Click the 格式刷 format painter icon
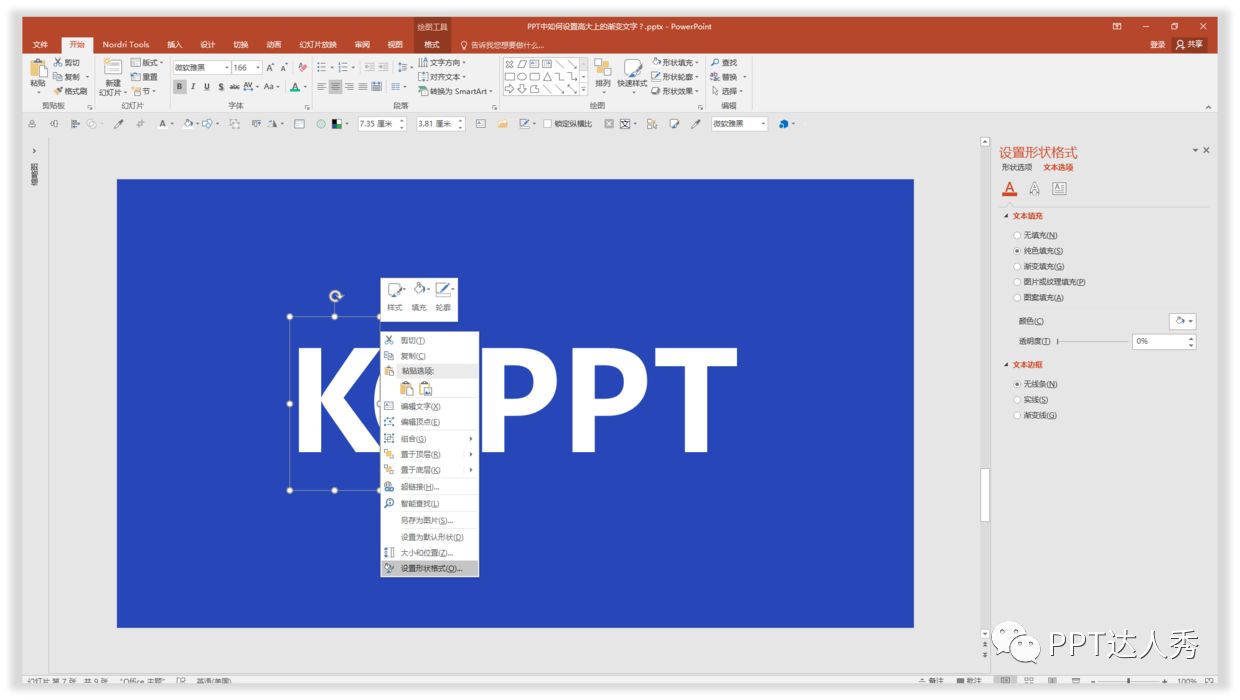This screenshot has width=1240, height=700. (x=58, y=91)
